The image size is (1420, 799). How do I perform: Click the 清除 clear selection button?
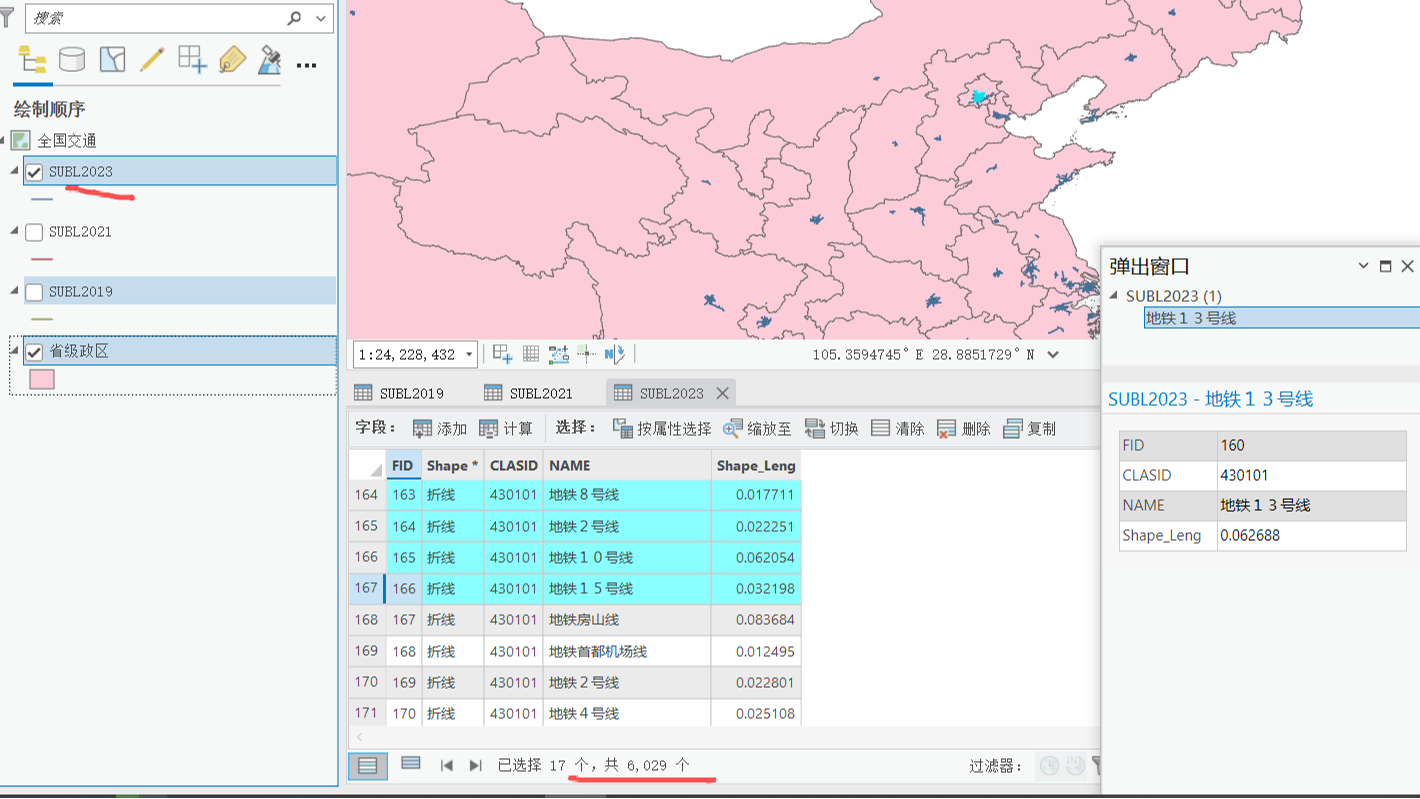tap(897, 428)
